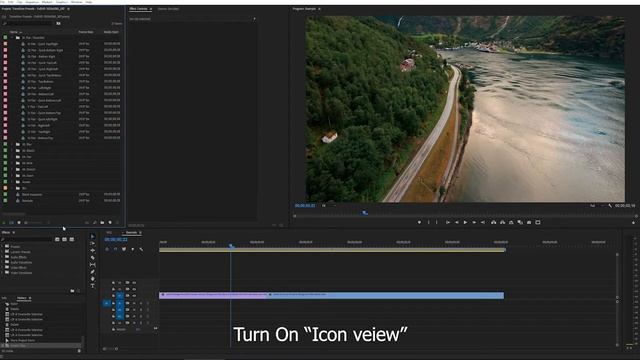The width and height of the screenshot is (640, 360).
Task: Step forward one frame in Program Monitor
Action: tap(474, 222)
